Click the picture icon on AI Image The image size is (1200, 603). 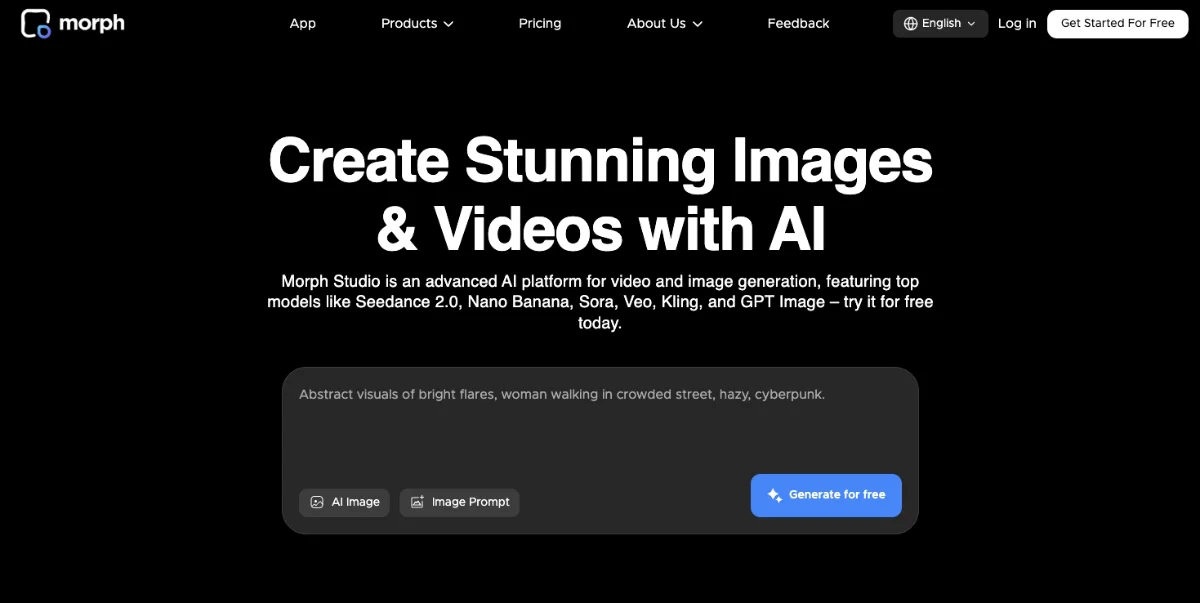[317, 502]
